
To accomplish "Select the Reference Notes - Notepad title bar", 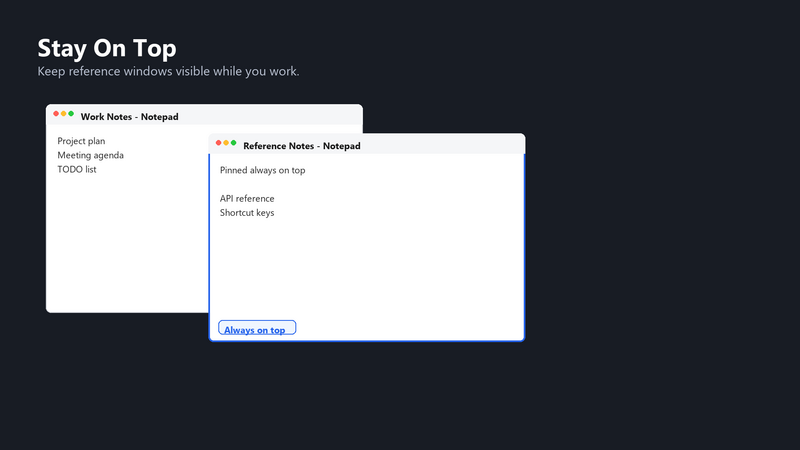I will 367,144.
